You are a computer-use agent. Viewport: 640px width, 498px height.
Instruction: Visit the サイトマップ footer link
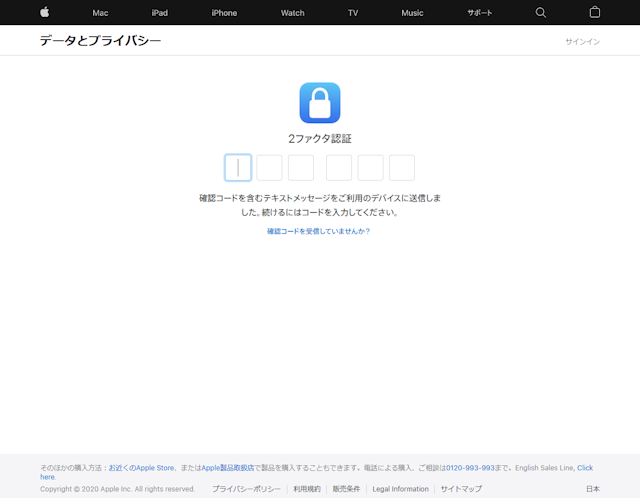pyautogui.click(x=461, y=489)
